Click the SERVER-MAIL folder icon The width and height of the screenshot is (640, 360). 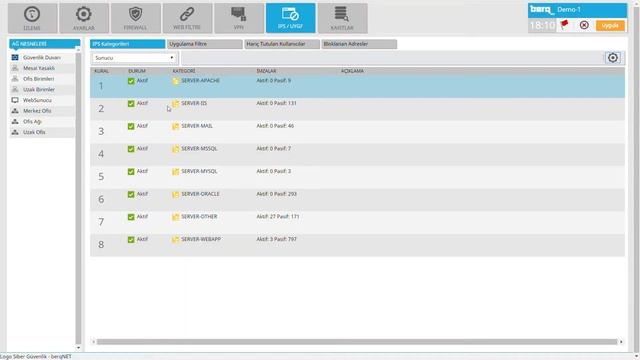pyautogui.click(x=176, y=126)
